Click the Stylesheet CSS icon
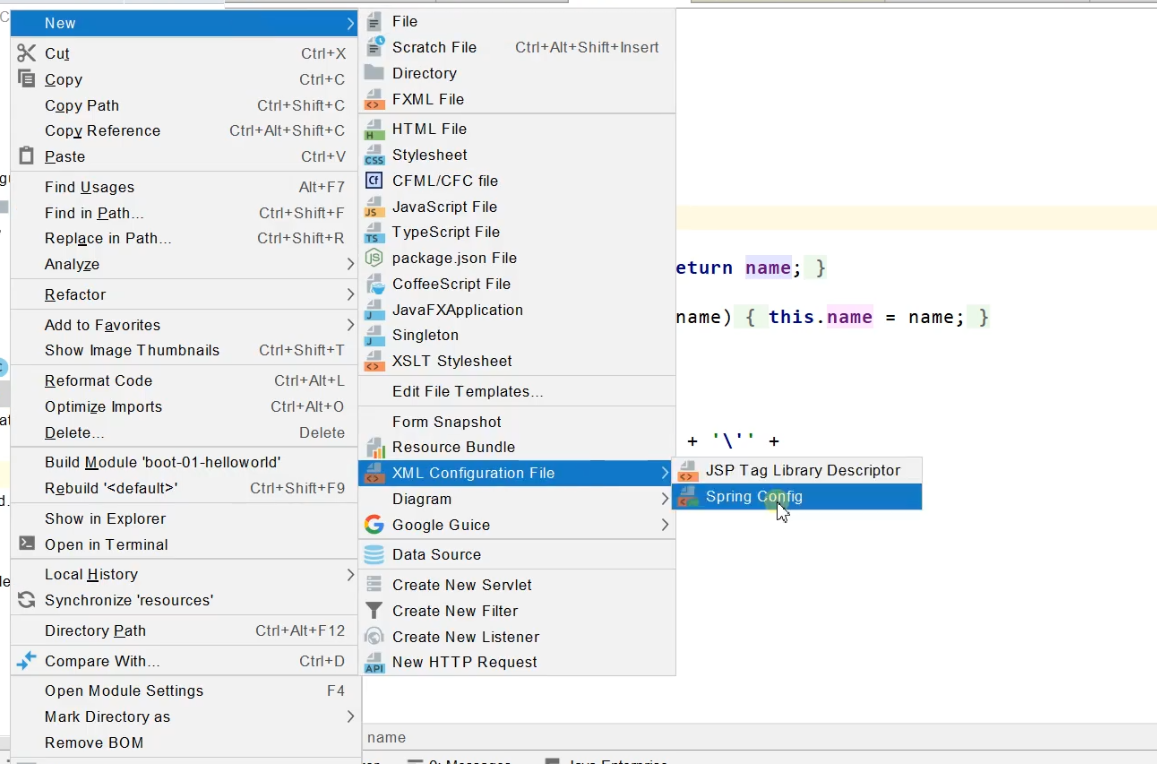Image resolution: width=1157 pixels, height=764 pixels. click(374, 155)
